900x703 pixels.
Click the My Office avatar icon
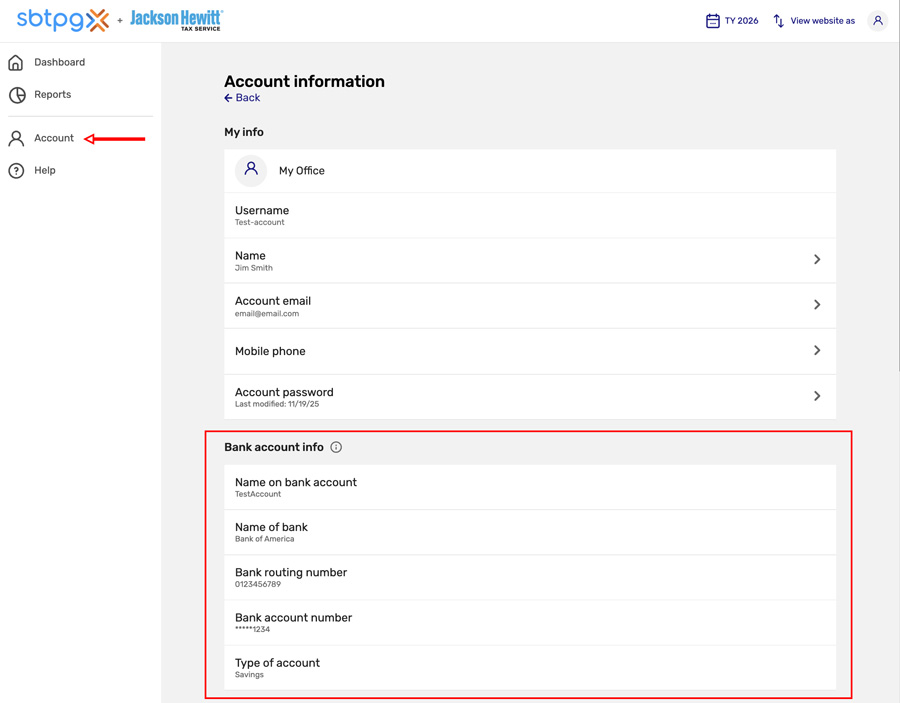click(x=251, y=171)
